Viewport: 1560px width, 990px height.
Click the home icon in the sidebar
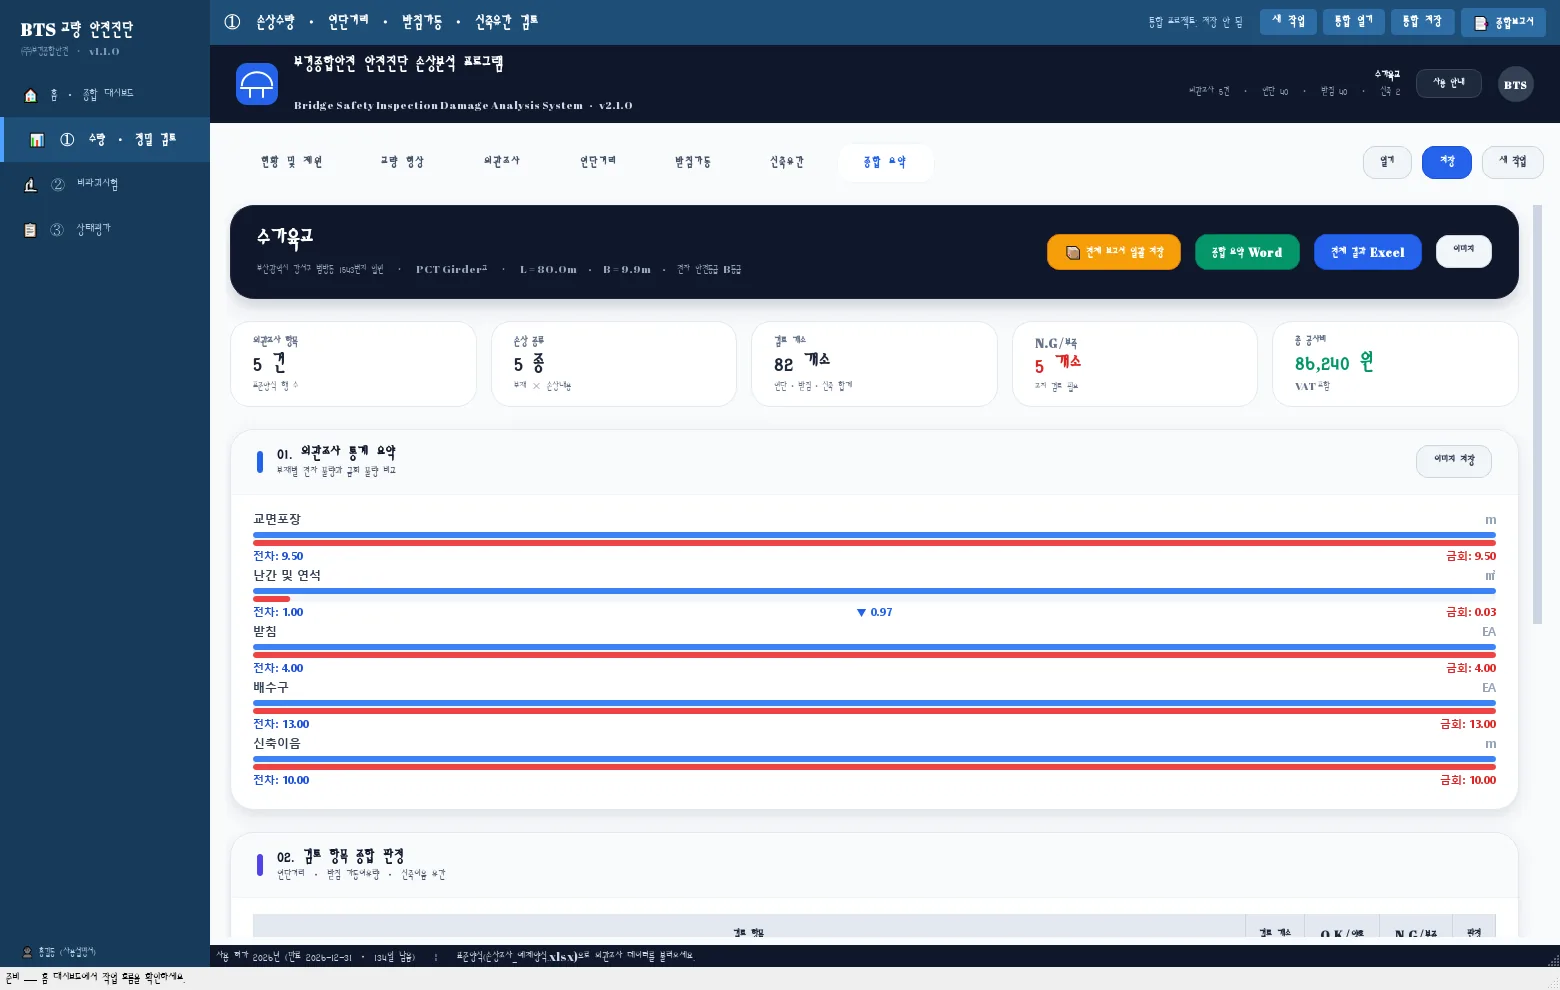point(30,95)
